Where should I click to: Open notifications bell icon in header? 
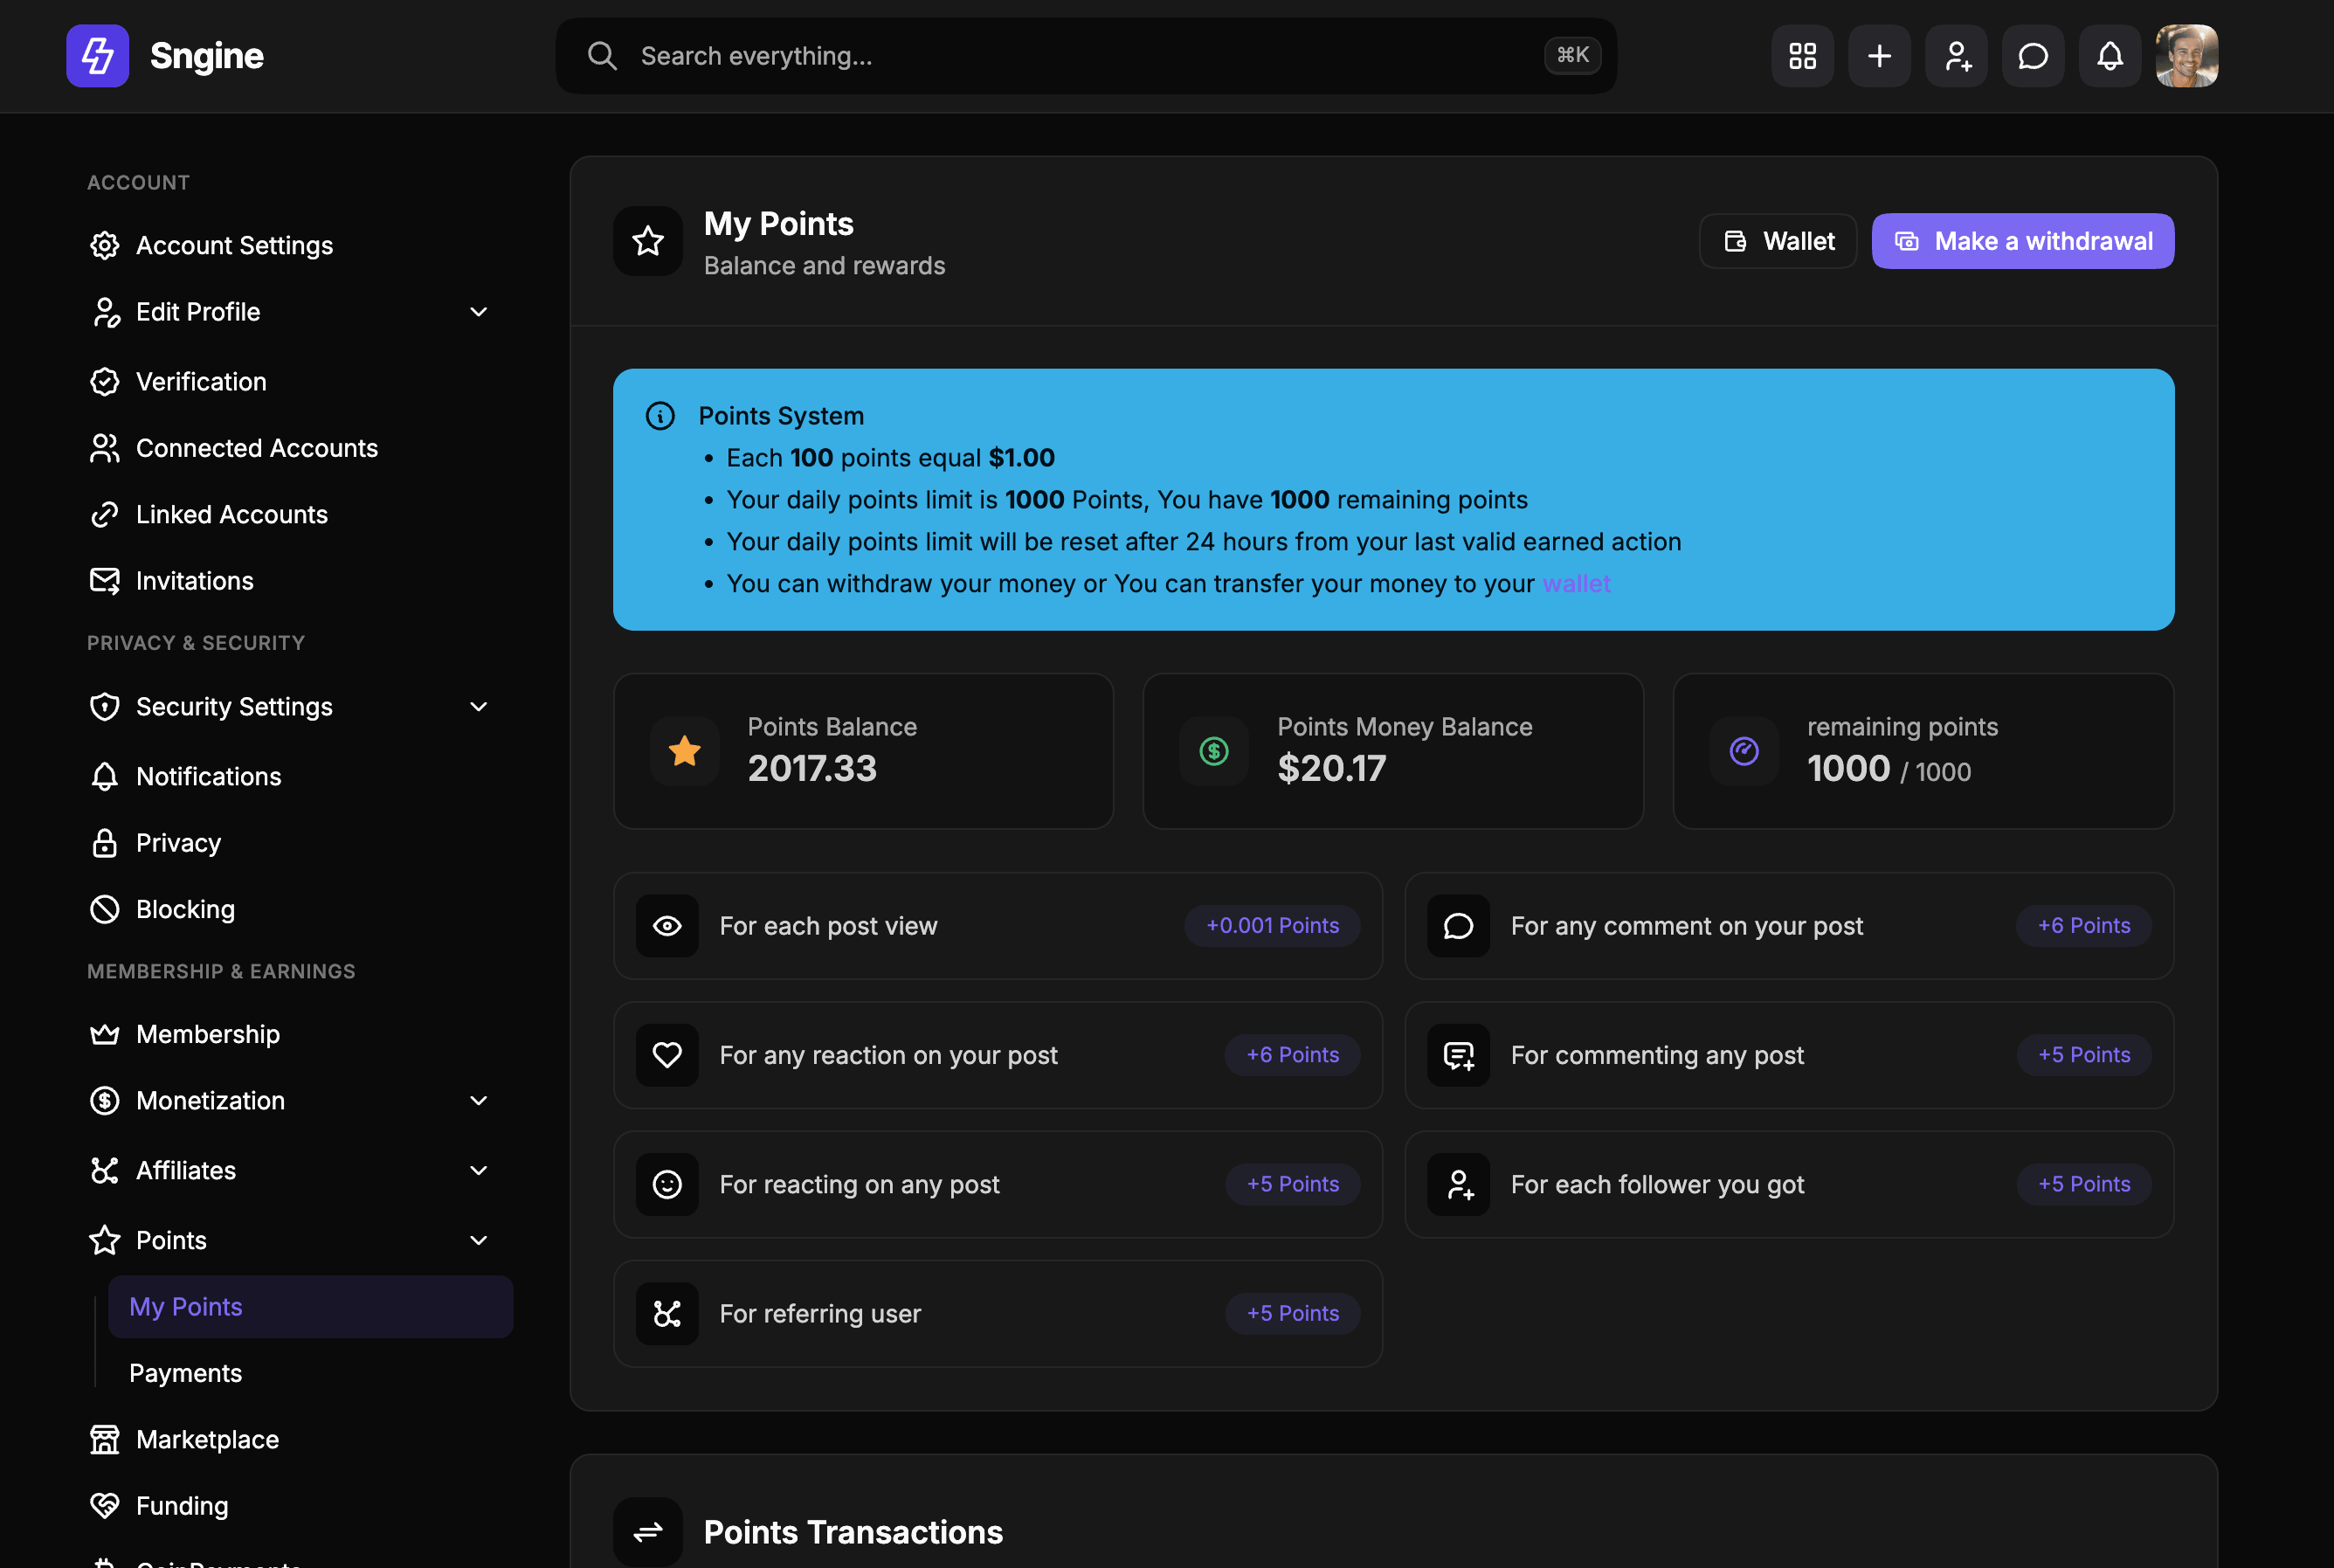click(x=2110, y=56)
